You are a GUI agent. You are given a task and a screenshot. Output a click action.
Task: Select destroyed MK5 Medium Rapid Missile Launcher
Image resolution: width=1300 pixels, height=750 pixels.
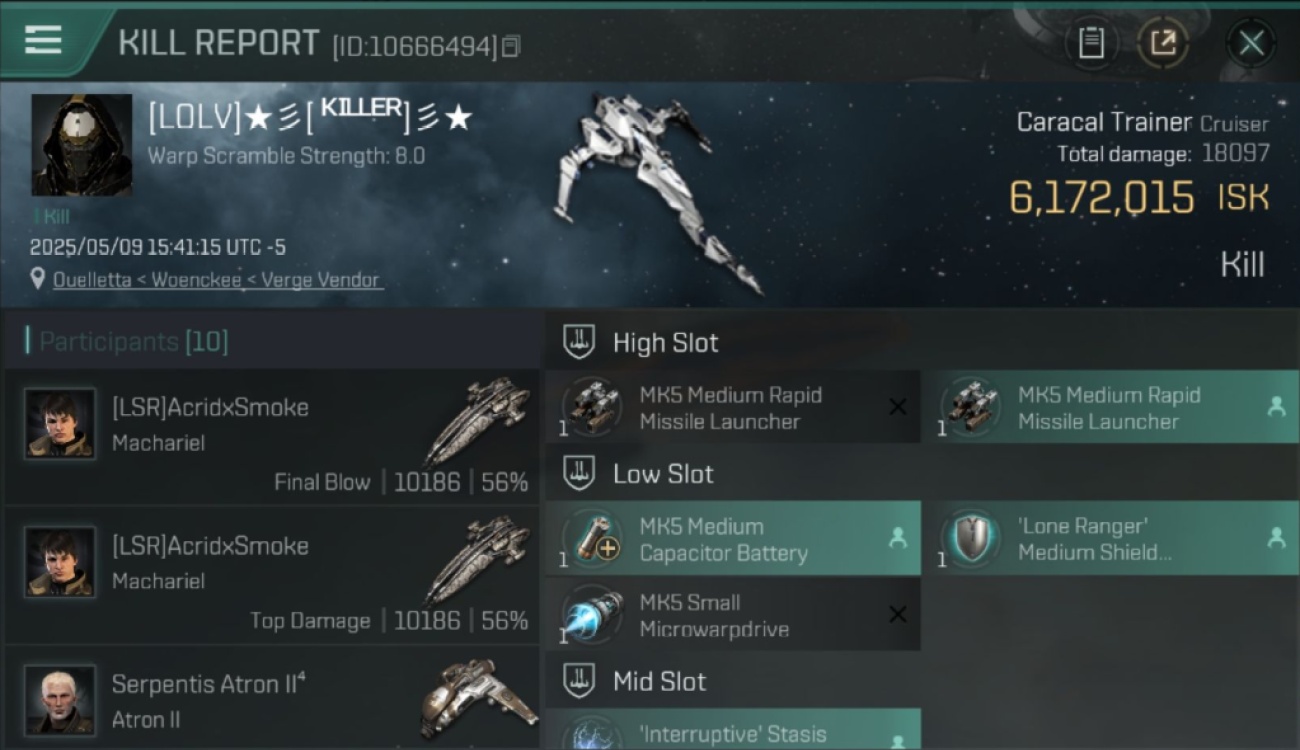pos(733,407)
